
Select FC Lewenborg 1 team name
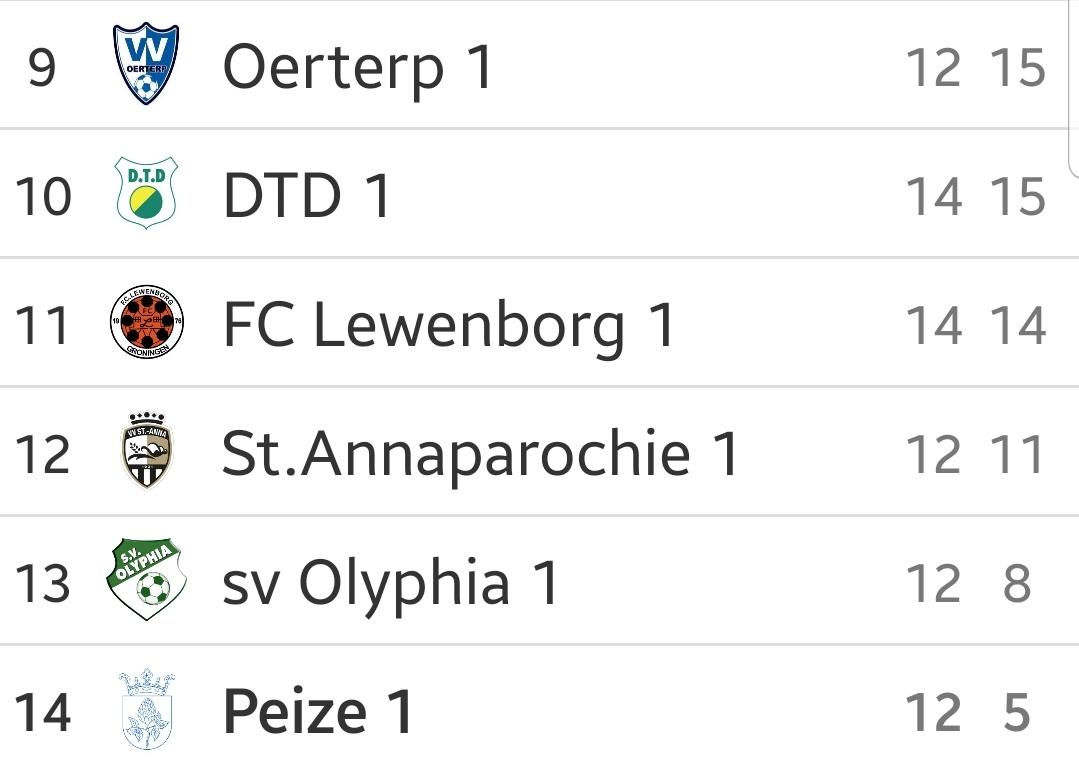[449, 325]
